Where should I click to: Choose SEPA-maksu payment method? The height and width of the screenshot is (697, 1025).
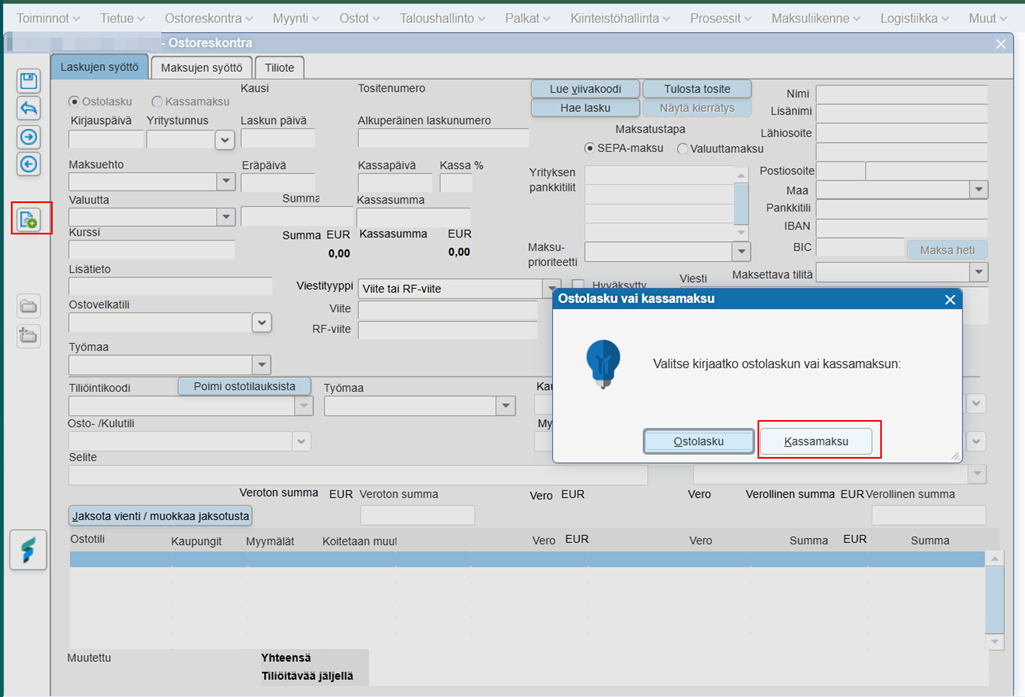pyautogui.click(x=590, y=148)
